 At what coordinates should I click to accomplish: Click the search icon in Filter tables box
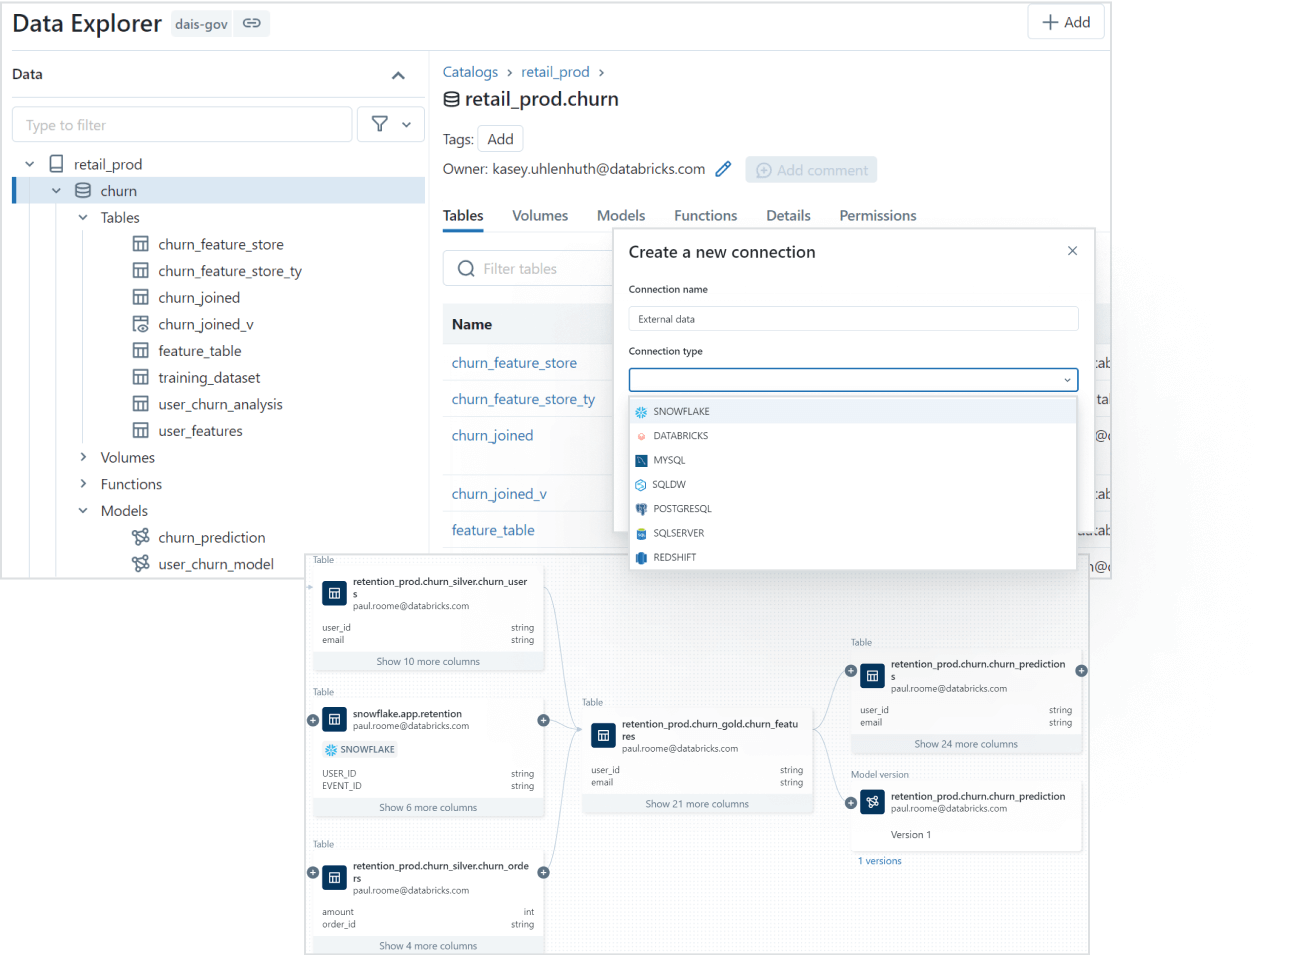(x=465, y=268)
